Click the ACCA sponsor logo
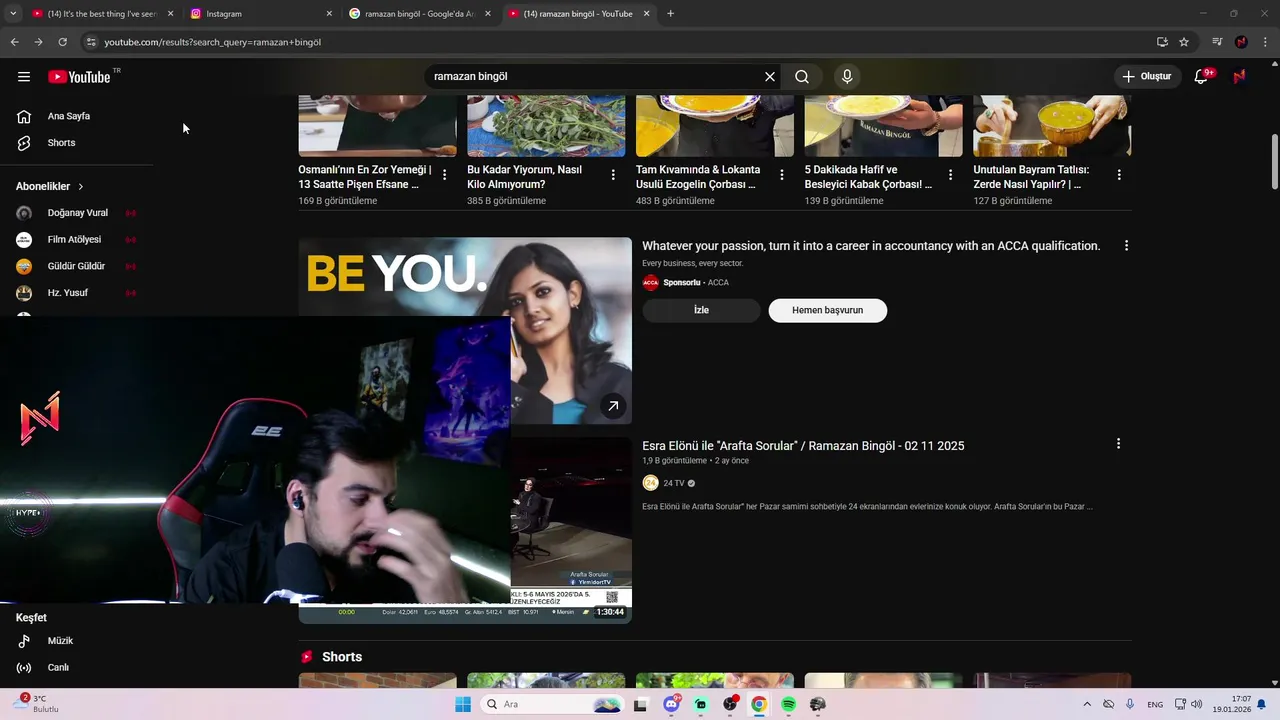 click(x=650, y=283)
